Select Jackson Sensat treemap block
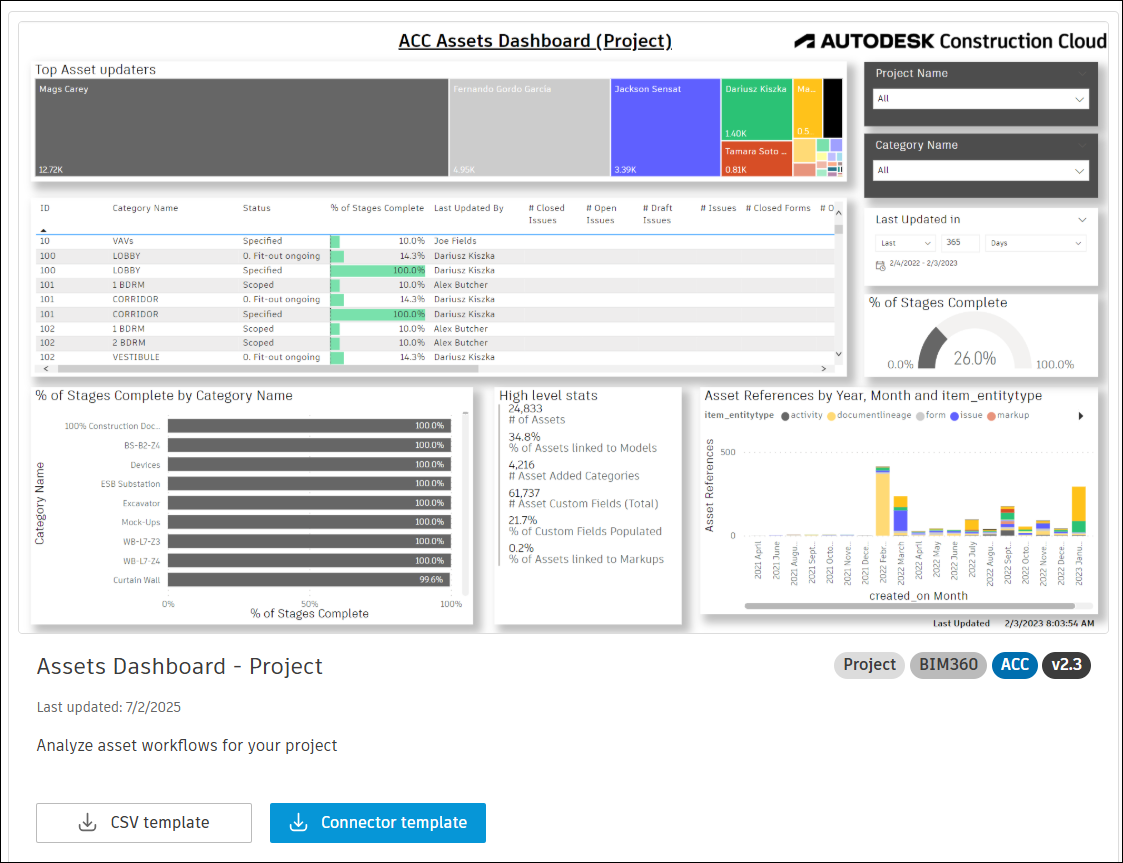1123x863 pixels. (665, 127)
